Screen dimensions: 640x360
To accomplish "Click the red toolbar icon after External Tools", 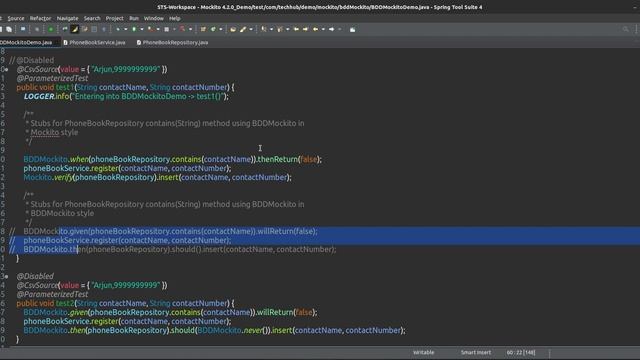I will tap(182, 29).
